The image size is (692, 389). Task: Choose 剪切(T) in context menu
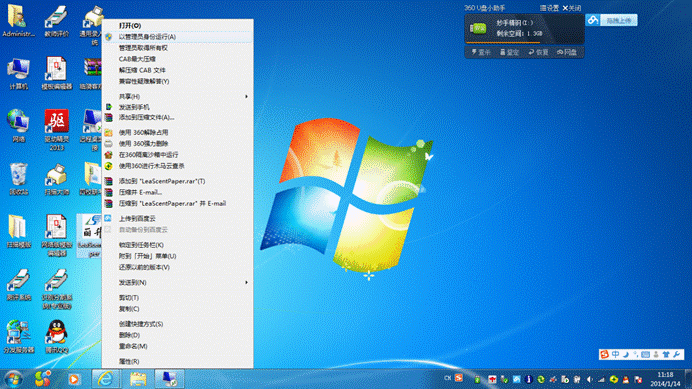pyautogui.click(x=178, y=298)
